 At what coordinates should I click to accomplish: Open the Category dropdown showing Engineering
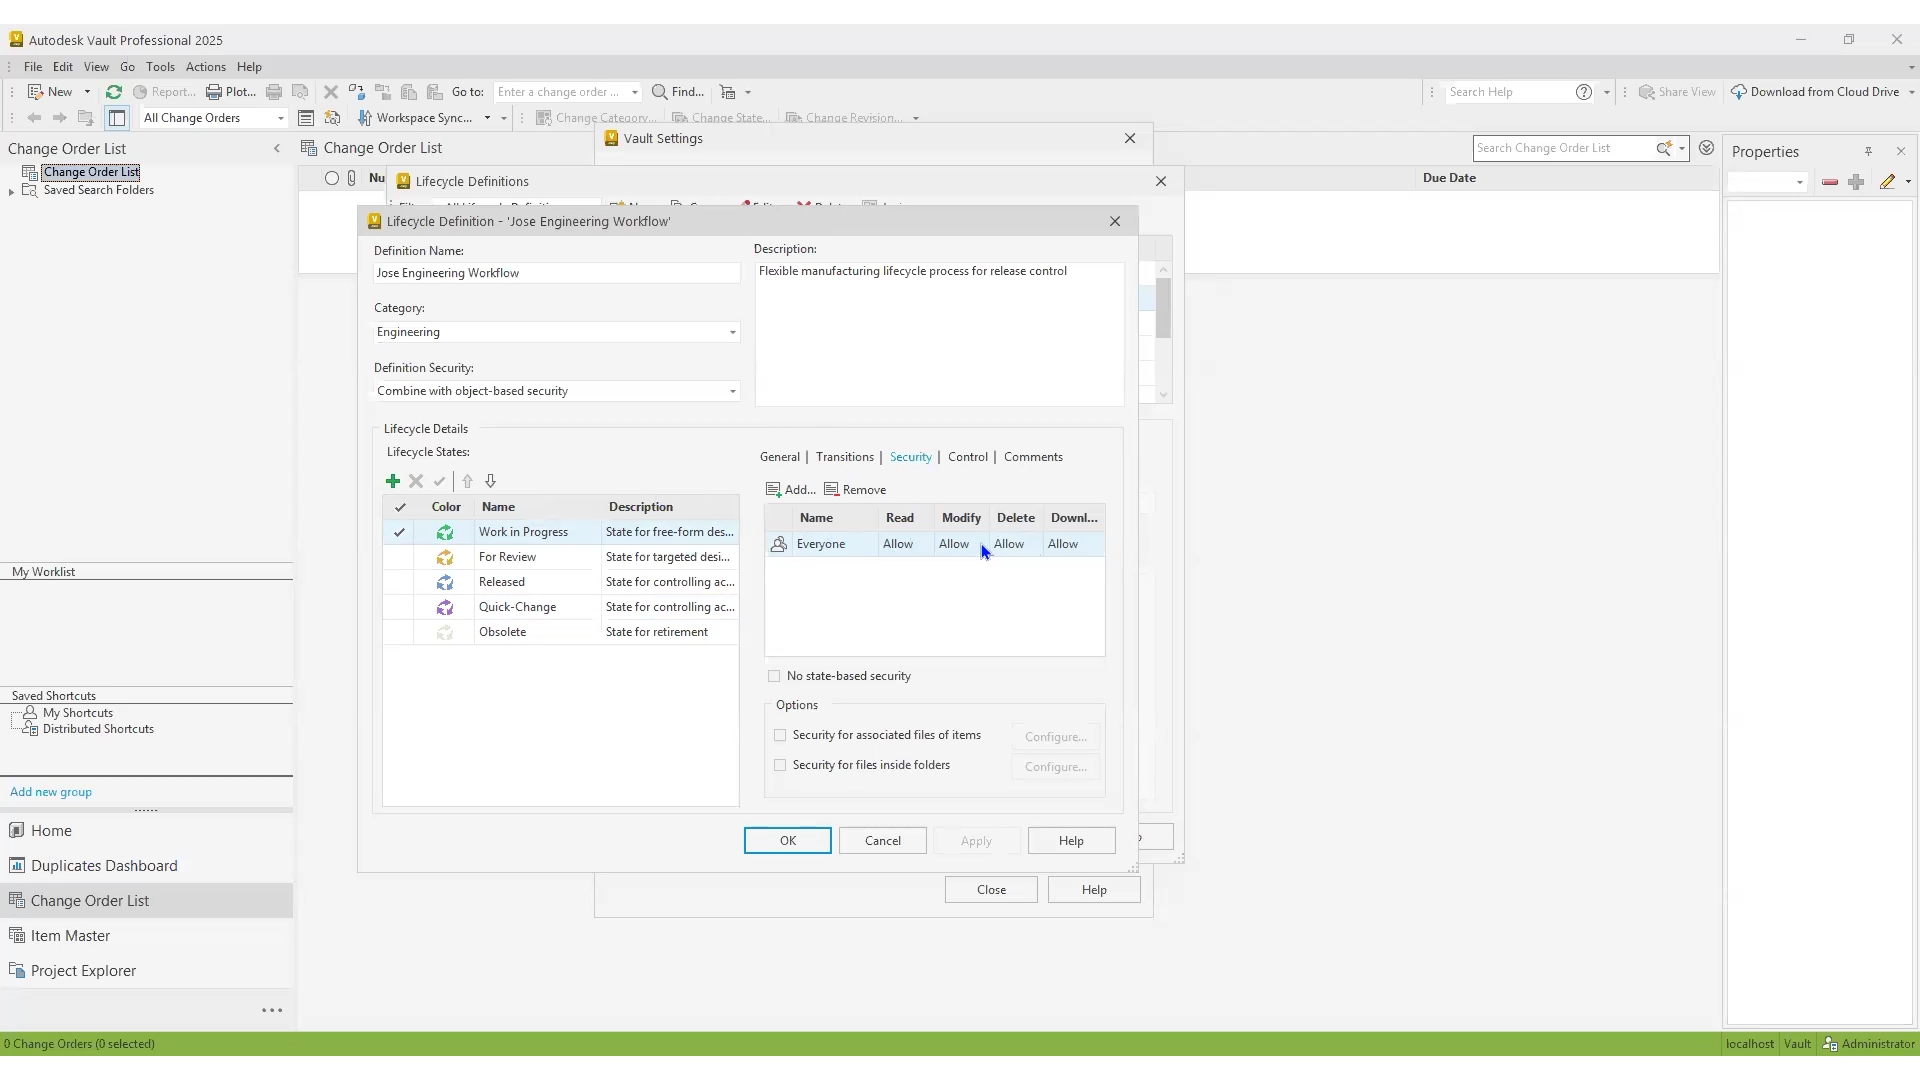pos(732,332)
